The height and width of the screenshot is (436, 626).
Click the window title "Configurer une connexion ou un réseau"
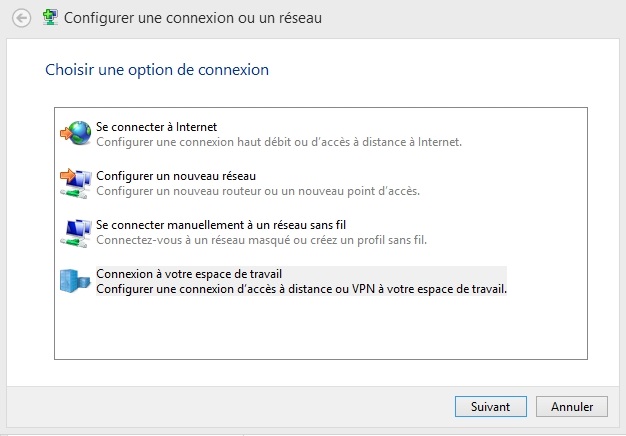194,18
